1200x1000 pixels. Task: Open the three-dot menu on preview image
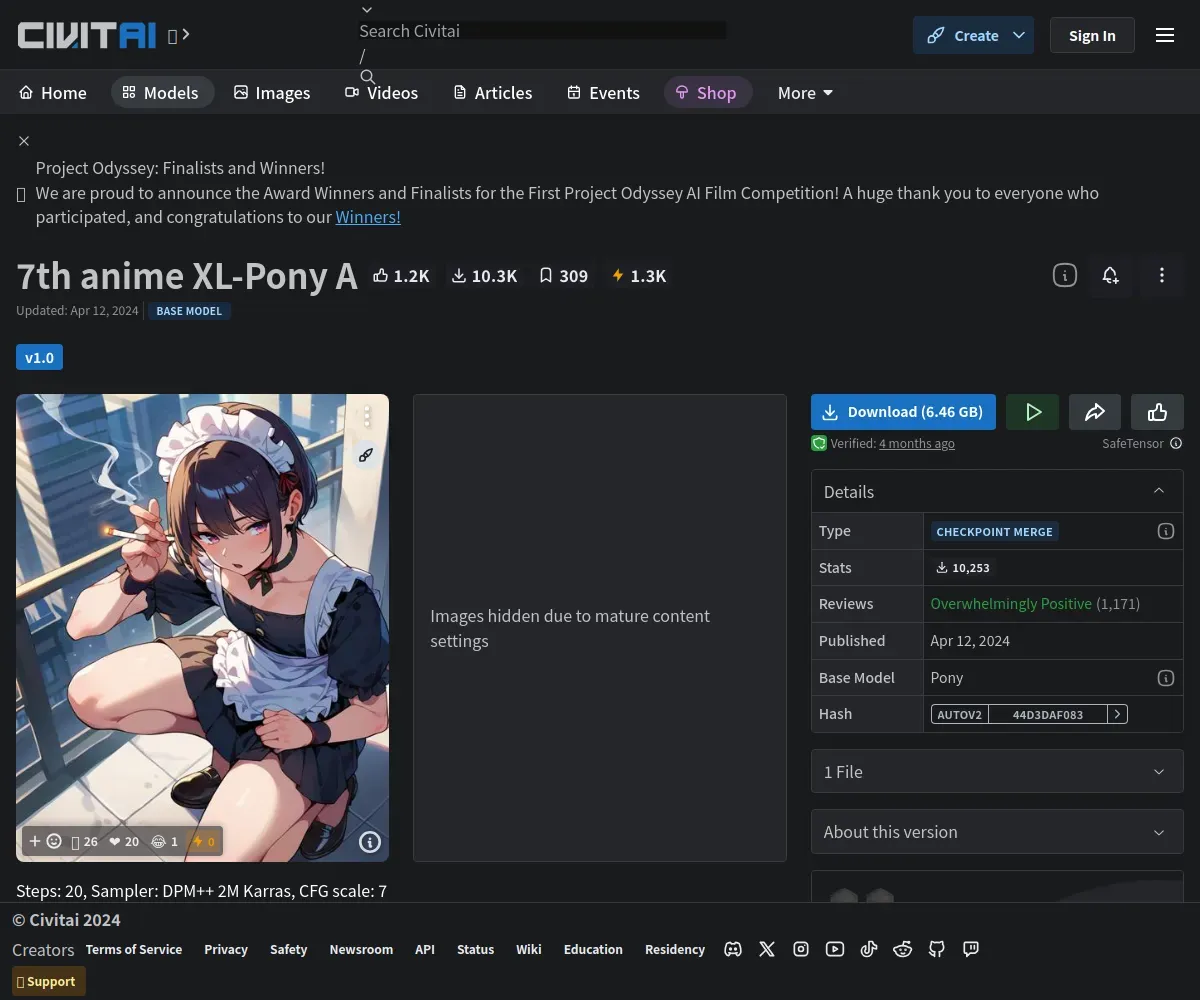coord(367,416)
